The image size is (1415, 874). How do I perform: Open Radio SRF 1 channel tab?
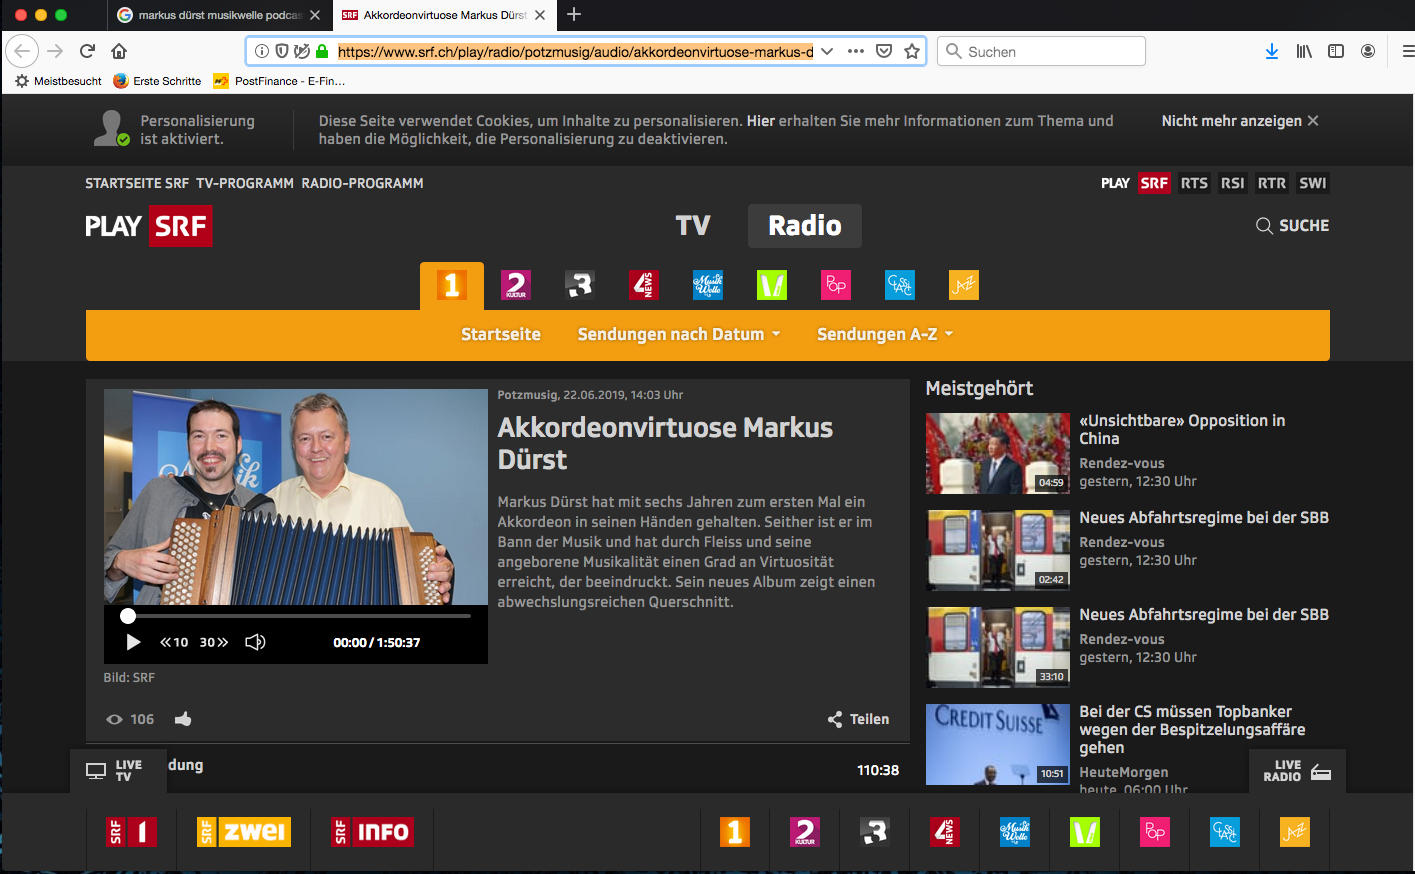tap(452, 286)
